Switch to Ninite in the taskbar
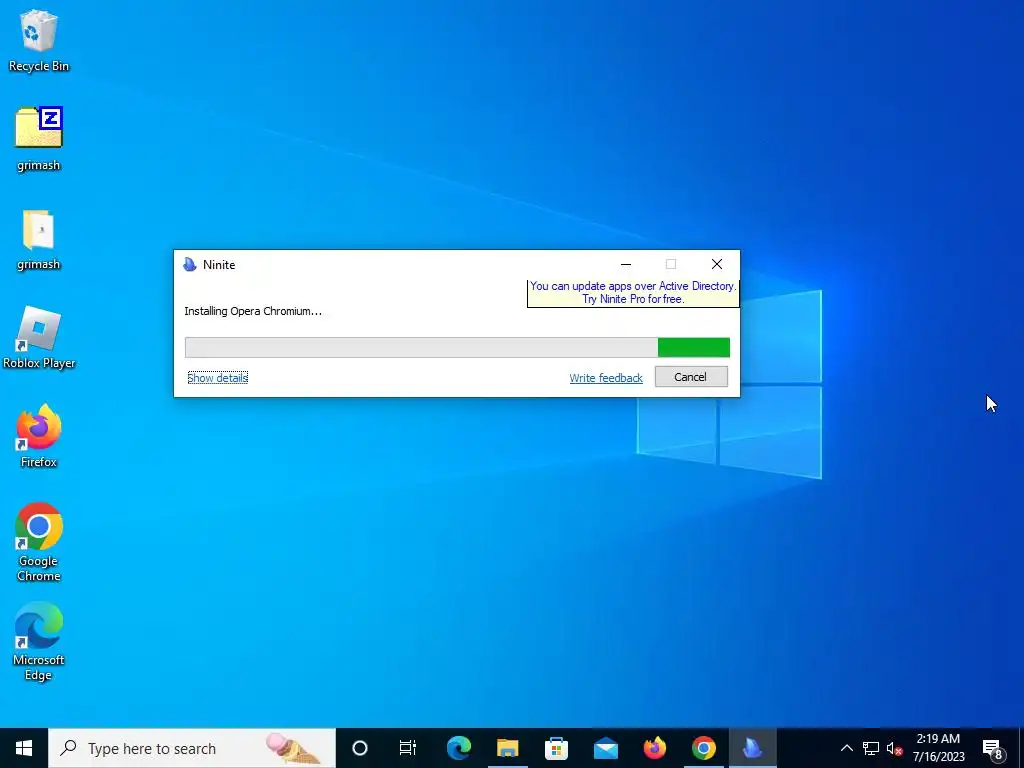Viewport: 1024px width, 768px height. [752, 748]
